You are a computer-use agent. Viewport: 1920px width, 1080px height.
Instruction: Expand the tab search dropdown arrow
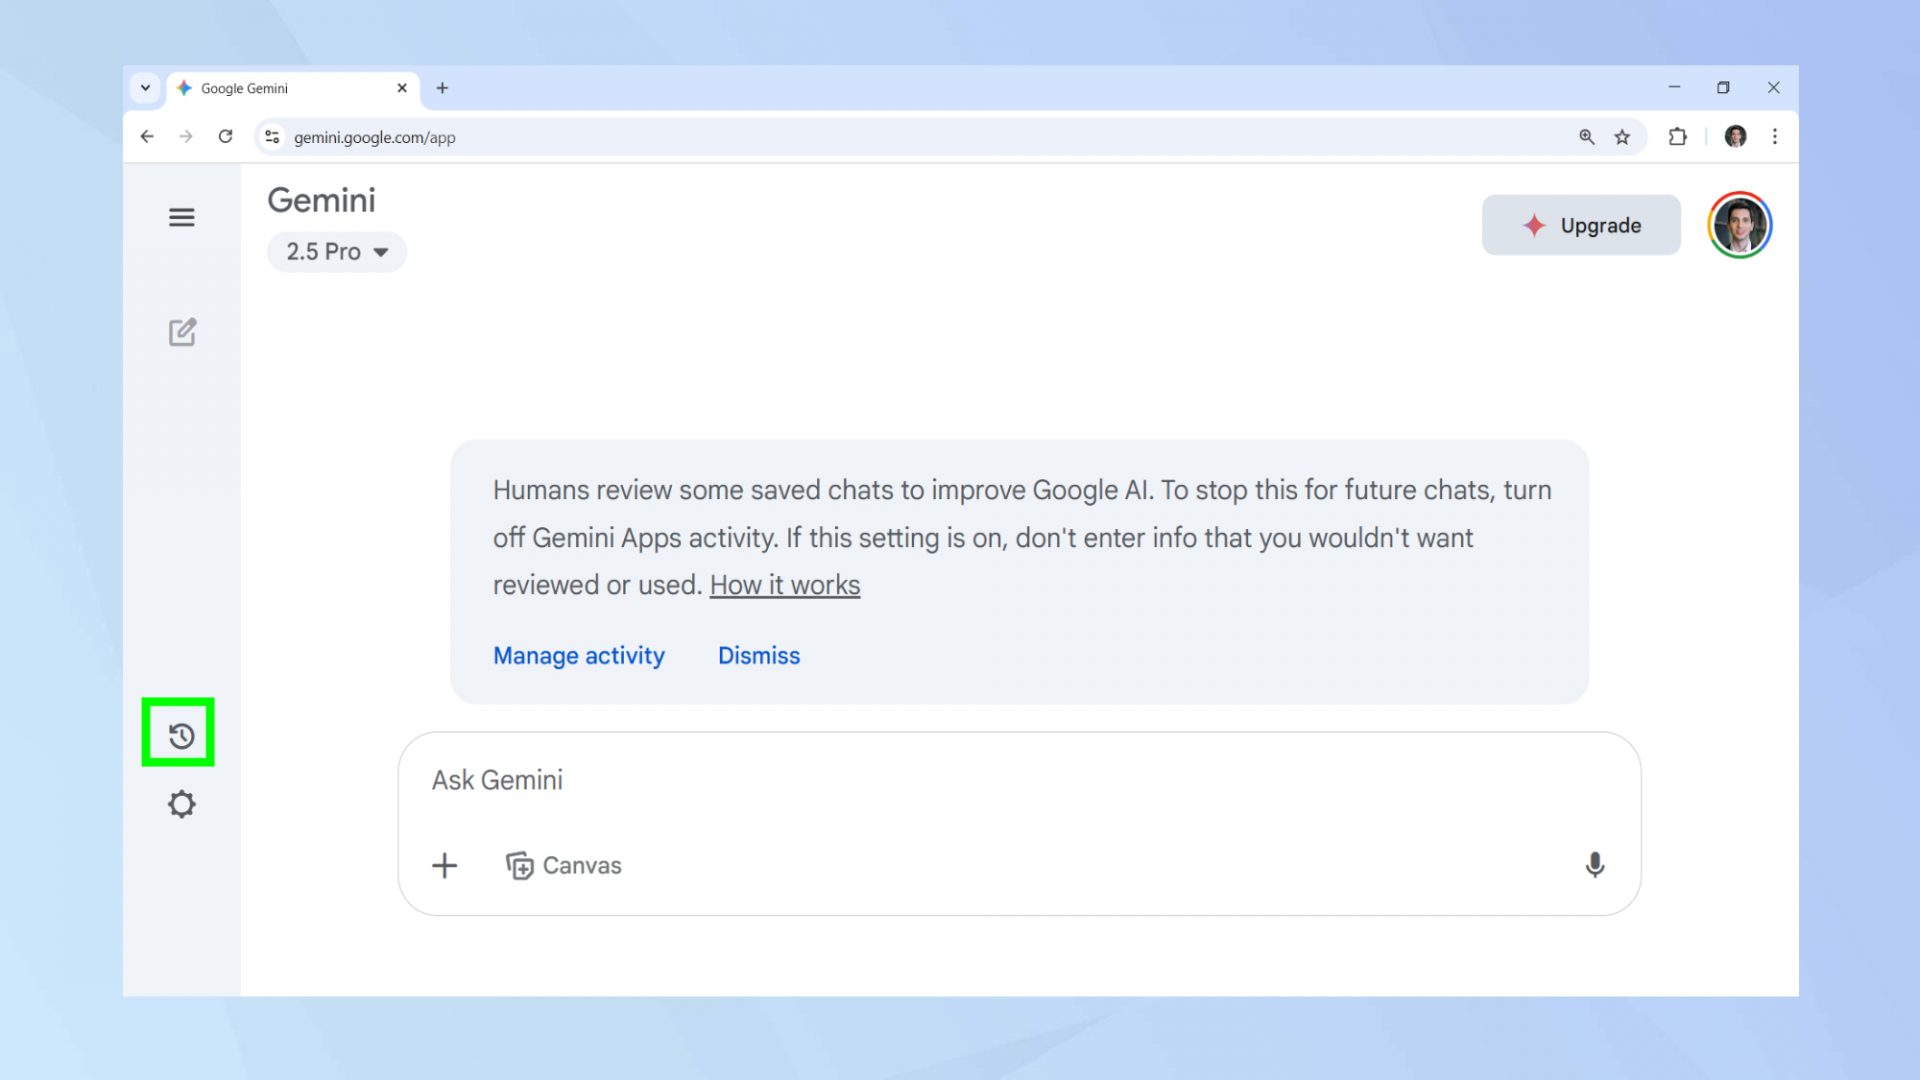(145, 88)
